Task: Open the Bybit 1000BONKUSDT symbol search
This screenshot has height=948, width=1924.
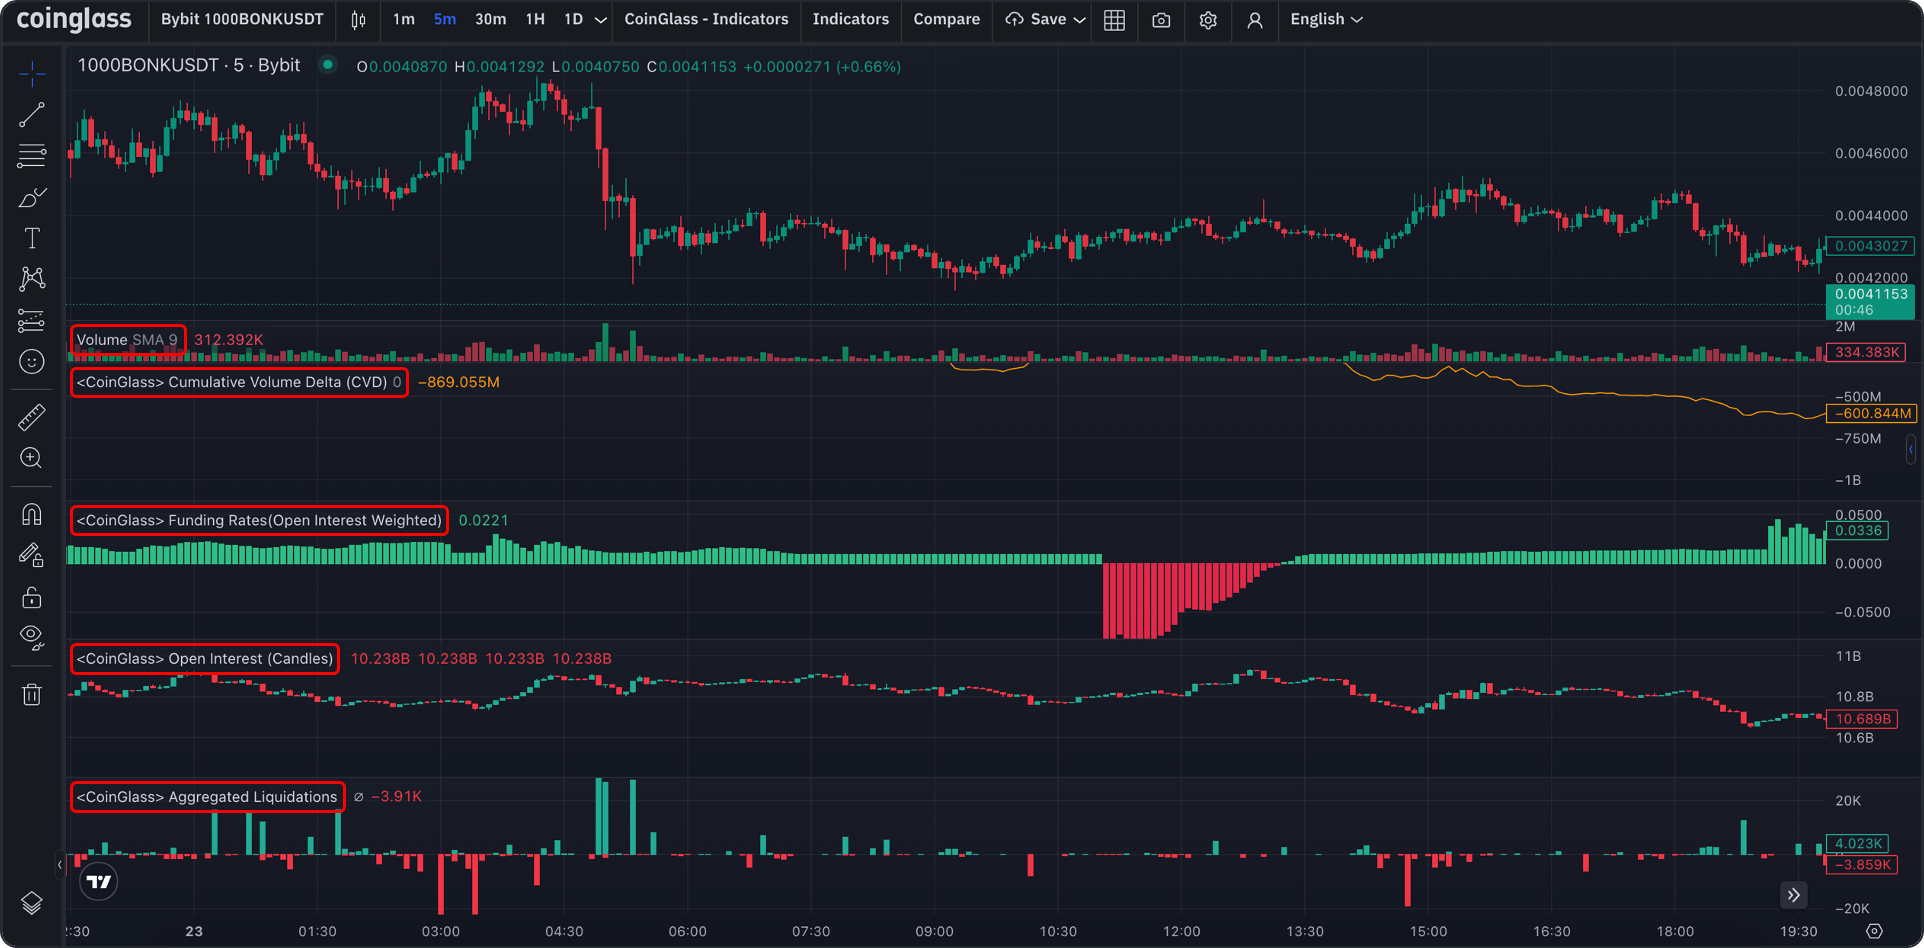Action: 242,19
